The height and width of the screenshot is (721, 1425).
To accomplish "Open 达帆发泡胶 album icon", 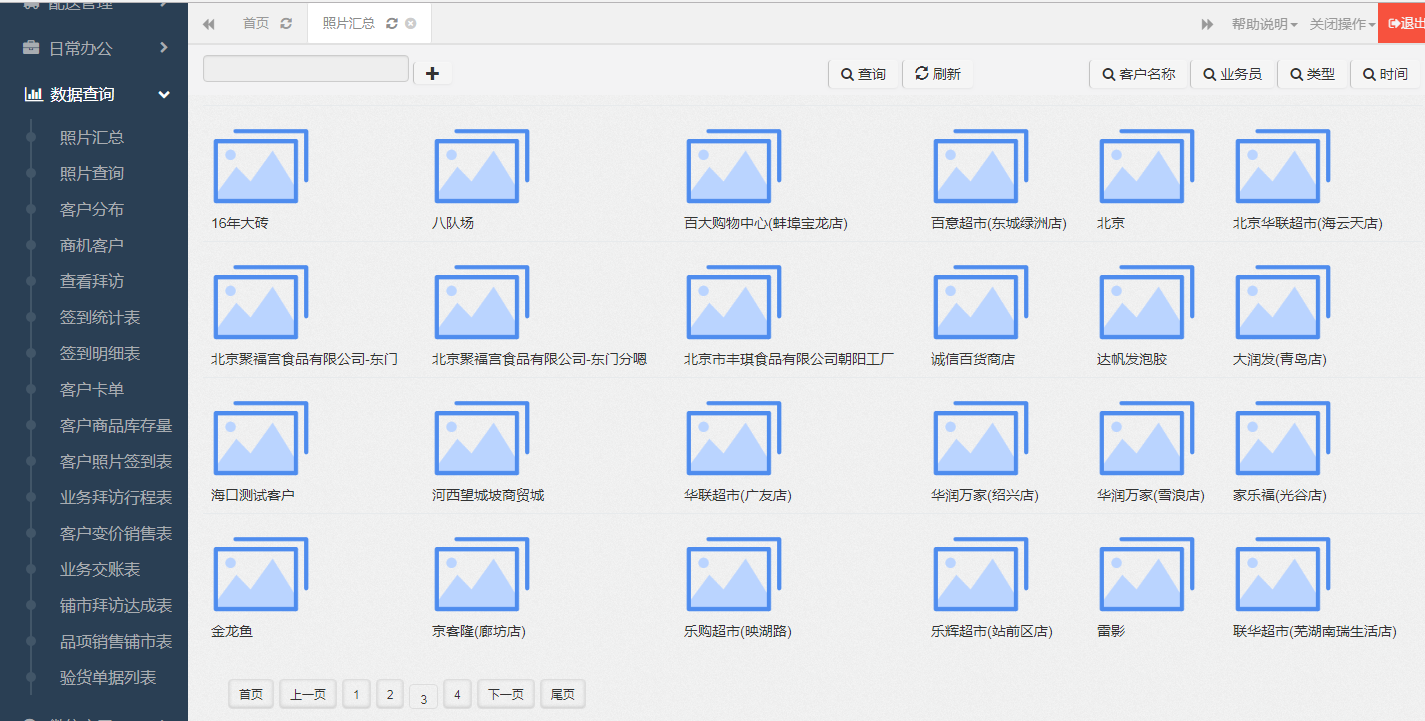I will [1146, 302].
